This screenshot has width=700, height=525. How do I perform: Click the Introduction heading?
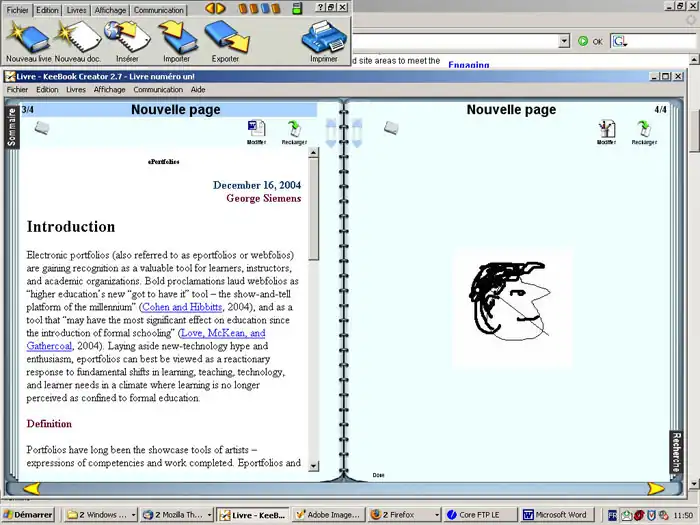coord(71,227)
